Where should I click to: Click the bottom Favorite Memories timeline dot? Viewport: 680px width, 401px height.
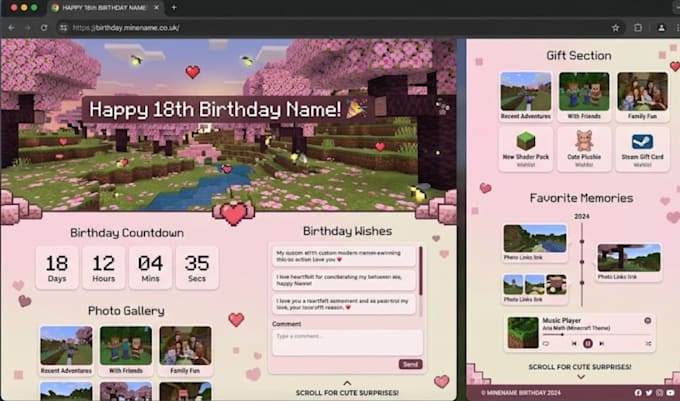pos(582,283)
